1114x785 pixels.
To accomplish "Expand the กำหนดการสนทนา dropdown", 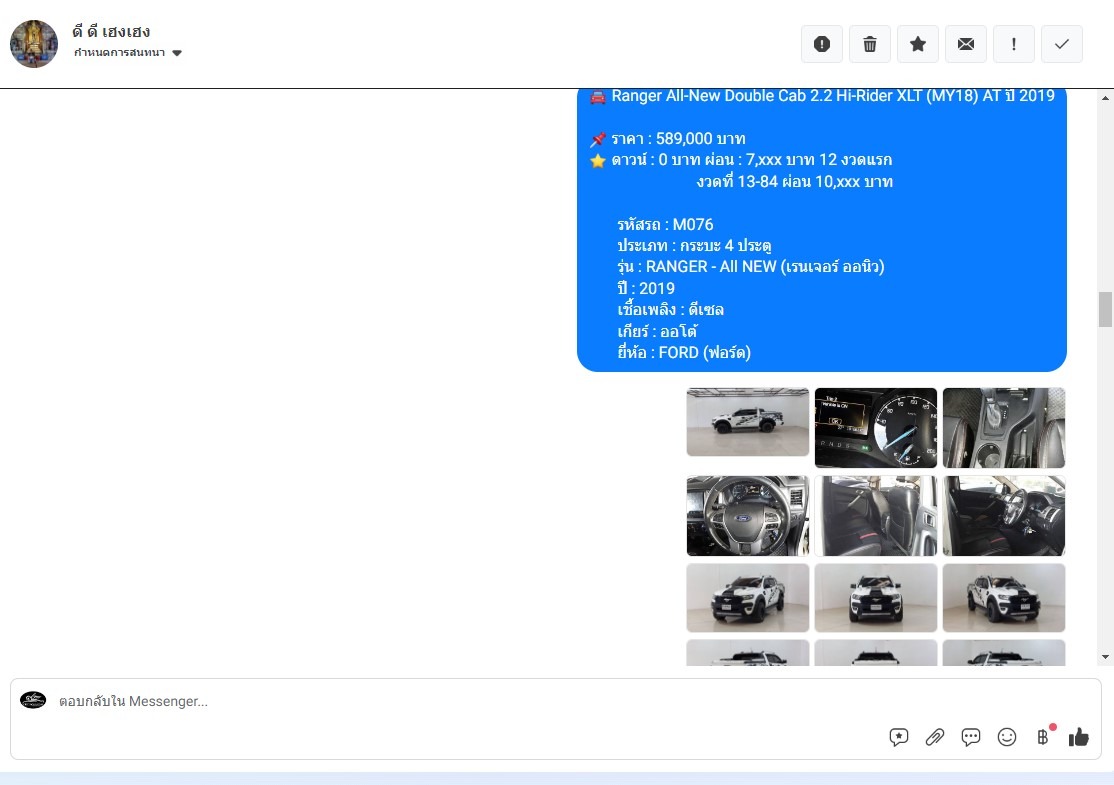I will tap(128, 53).
